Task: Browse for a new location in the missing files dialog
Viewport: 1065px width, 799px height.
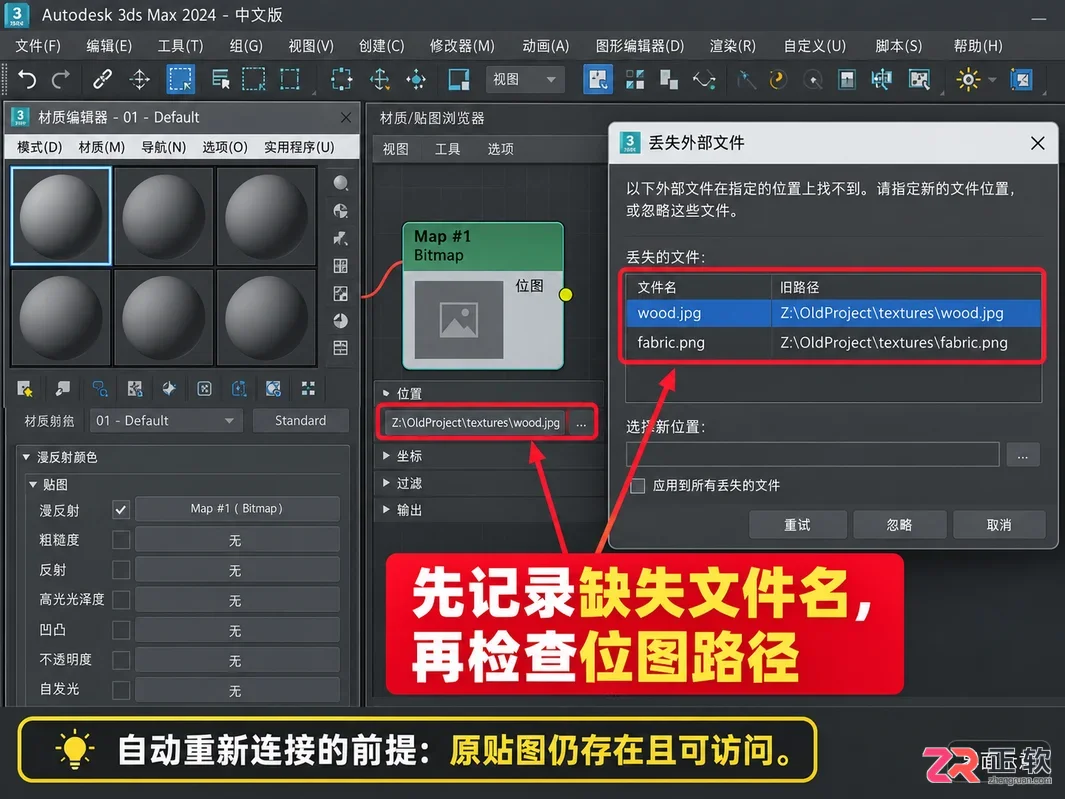Action: click(1022, 455)
